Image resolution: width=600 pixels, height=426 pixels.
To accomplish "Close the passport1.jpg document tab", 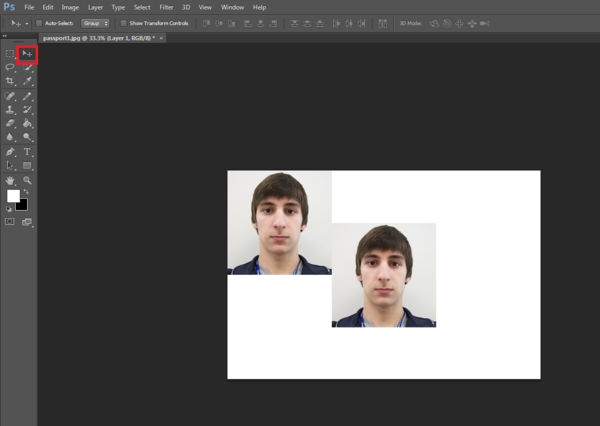I will 161,38.
